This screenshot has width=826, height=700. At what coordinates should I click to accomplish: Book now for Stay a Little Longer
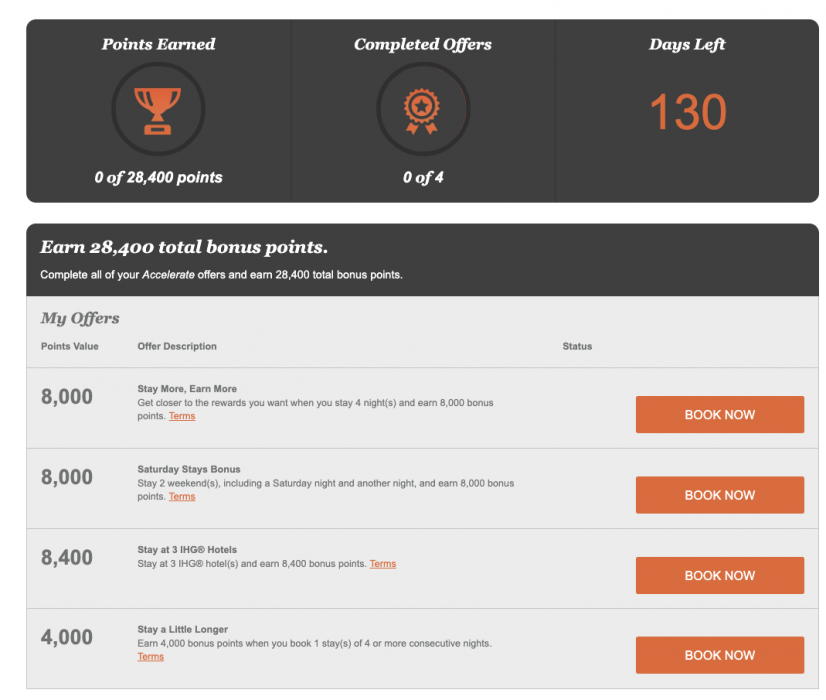coord(719,655)
